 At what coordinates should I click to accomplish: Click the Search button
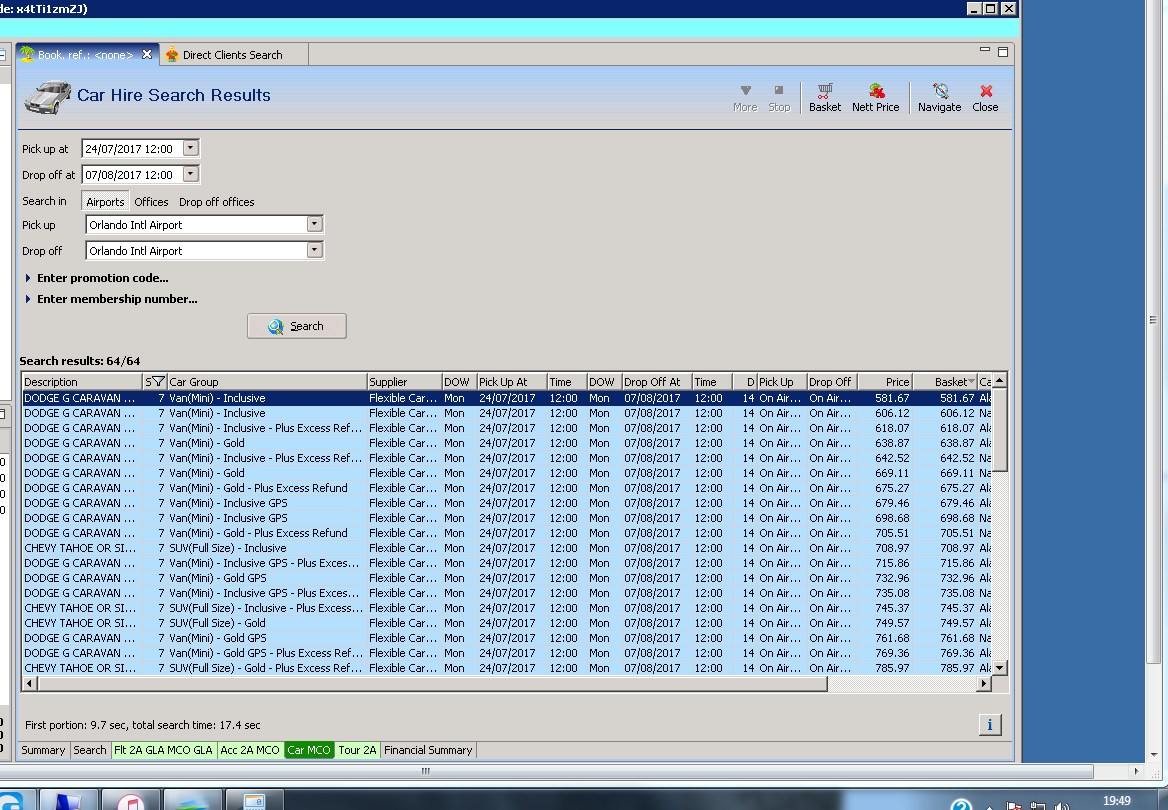coord(297,326)
